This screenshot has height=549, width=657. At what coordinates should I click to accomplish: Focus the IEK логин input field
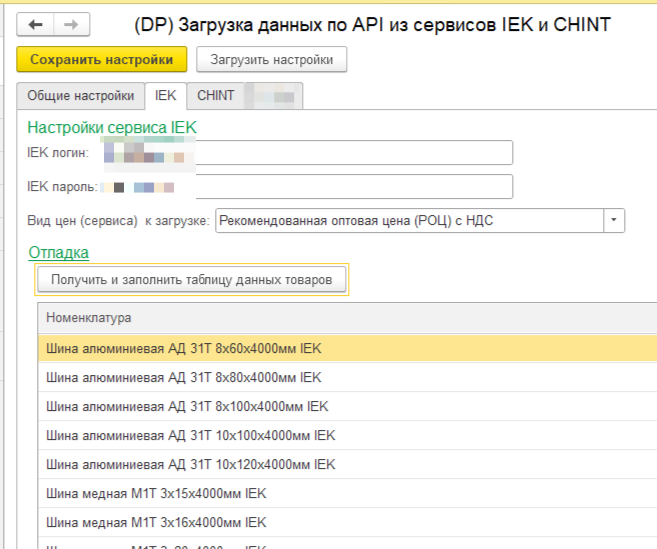352,152
